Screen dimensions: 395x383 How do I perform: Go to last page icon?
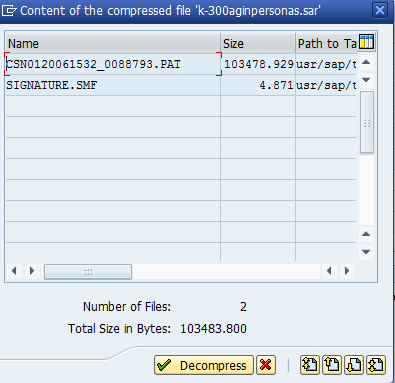[376, 365]
